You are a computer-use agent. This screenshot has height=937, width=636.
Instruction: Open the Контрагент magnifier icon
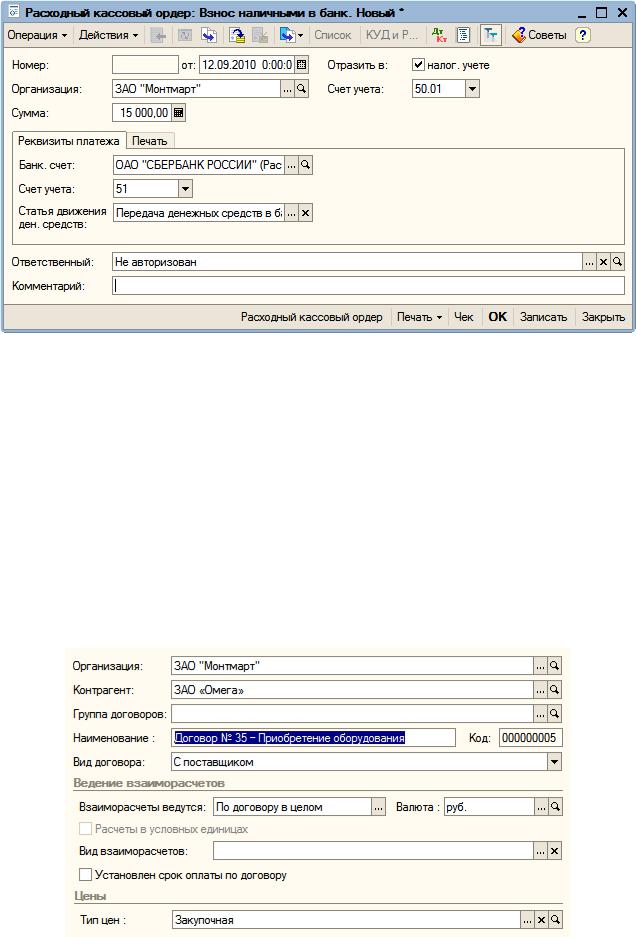[555, 690]
